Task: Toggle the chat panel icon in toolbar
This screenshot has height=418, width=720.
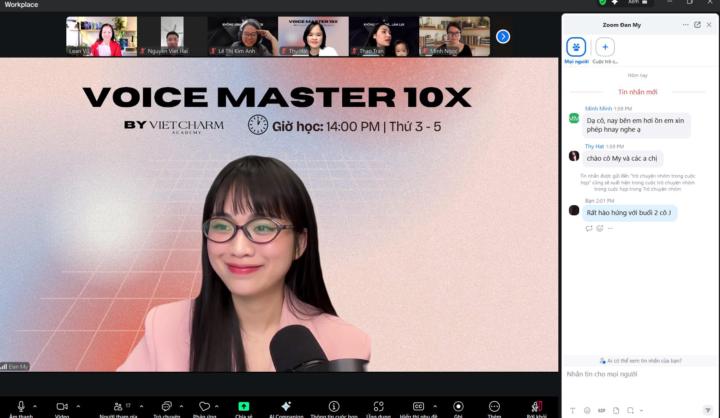Action: coord(167,406)
